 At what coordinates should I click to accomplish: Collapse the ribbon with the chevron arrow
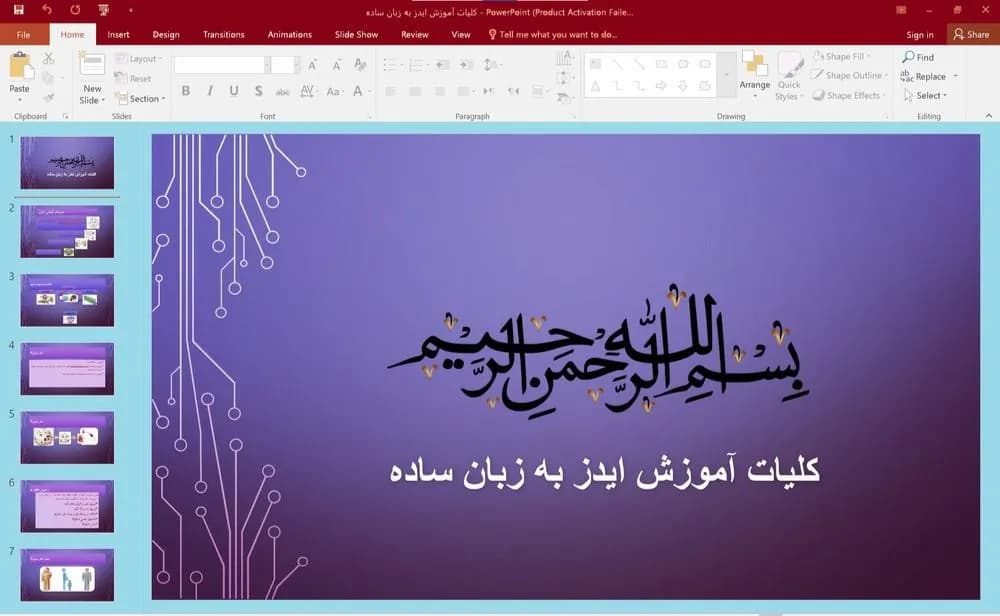click(989, 116)
